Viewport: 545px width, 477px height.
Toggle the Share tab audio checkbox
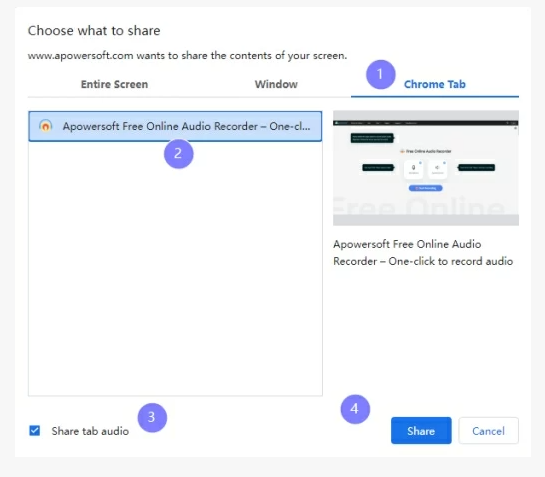point(34,431)
